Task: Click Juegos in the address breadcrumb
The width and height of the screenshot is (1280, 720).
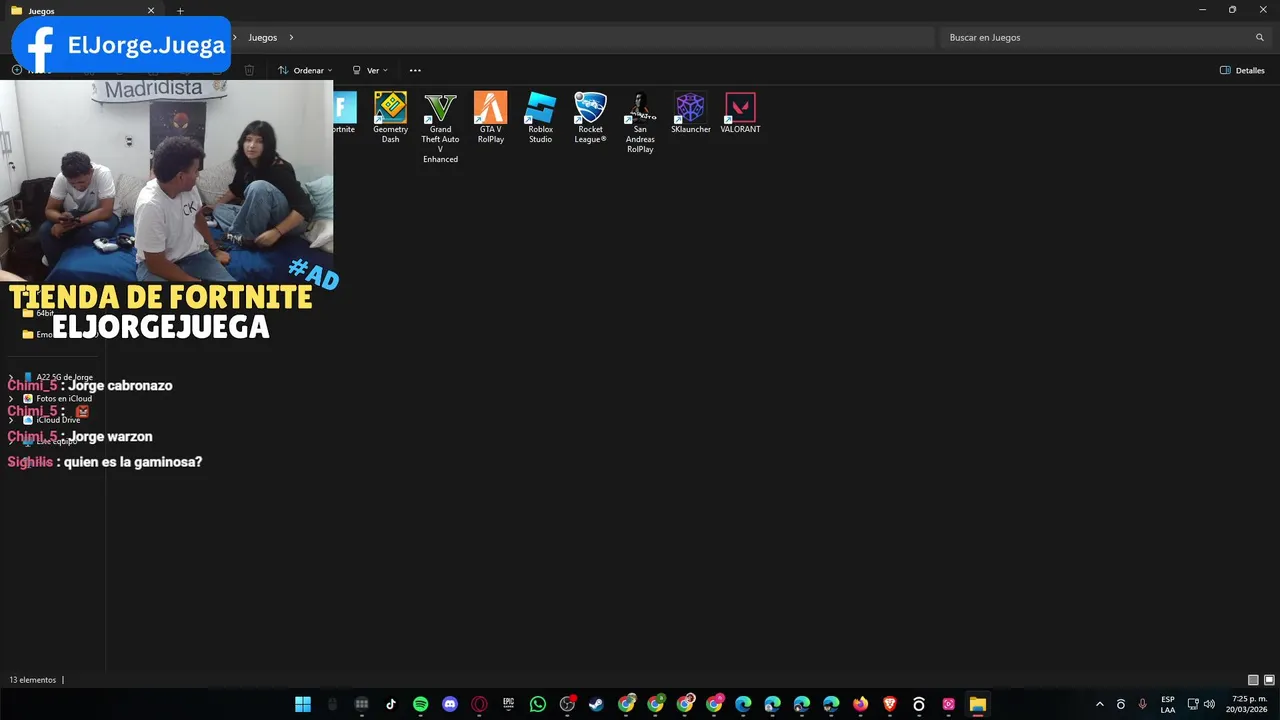Action: pos(263,37)
